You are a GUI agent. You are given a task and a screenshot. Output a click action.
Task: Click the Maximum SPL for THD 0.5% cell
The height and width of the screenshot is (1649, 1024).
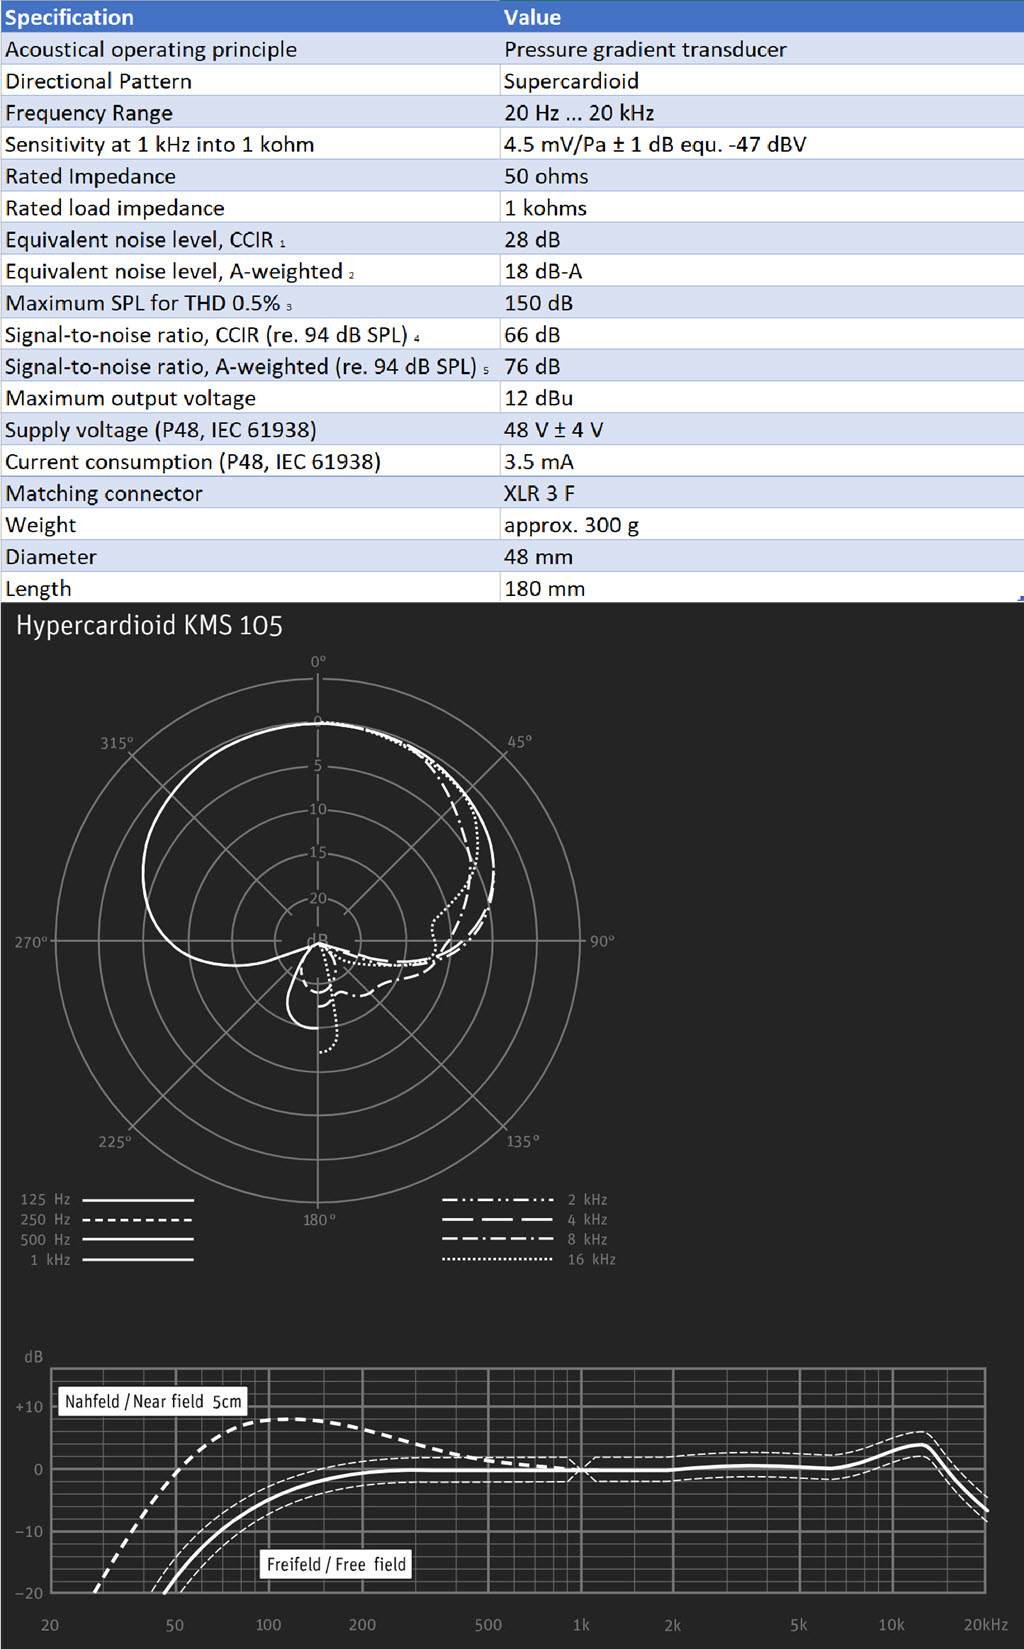[x=148, y=303]
